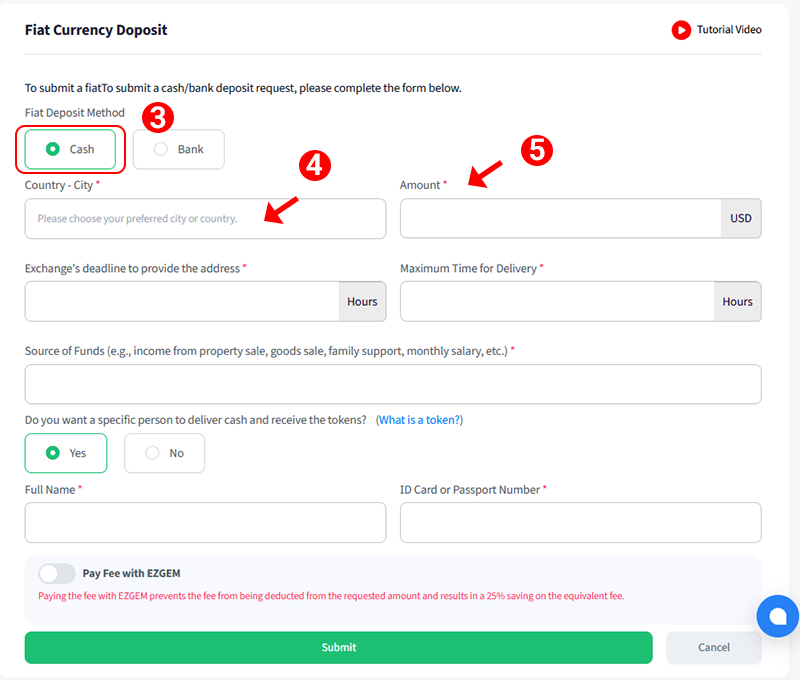Open the Country - City selector
This screenshot has width=800, height=680.
[x=205, y=219]
